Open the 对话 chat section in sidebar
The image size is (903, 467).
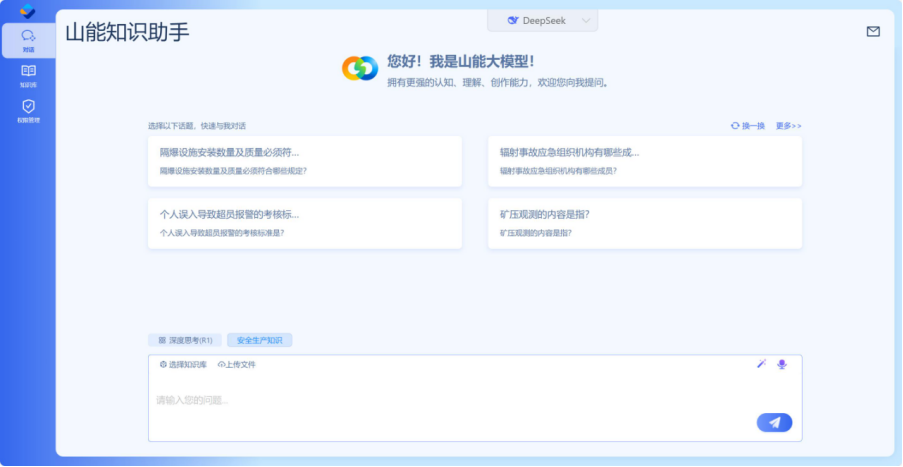tap(28, 41)
